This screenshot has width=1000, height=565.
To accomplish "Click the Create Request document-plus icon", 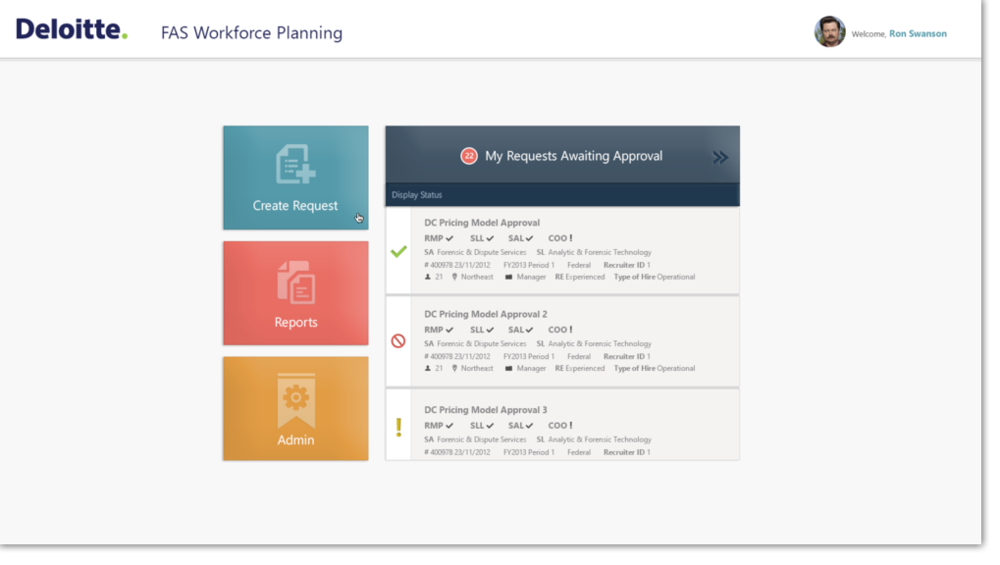I will tap(295, 164).
